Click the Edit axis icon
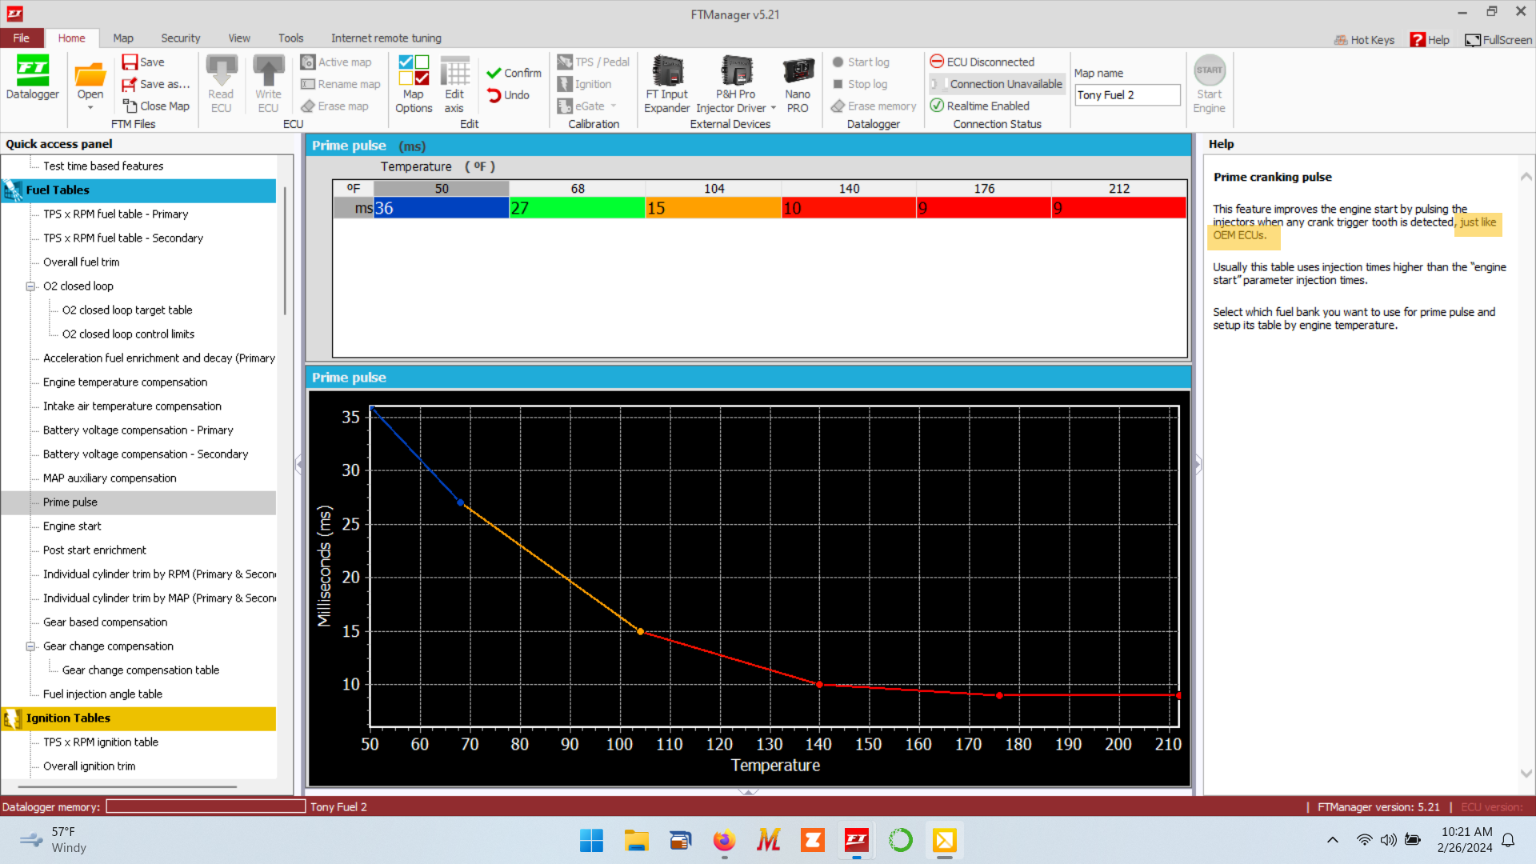The width and height of the screenshot is (1536, 864). [x=454, y=84]
